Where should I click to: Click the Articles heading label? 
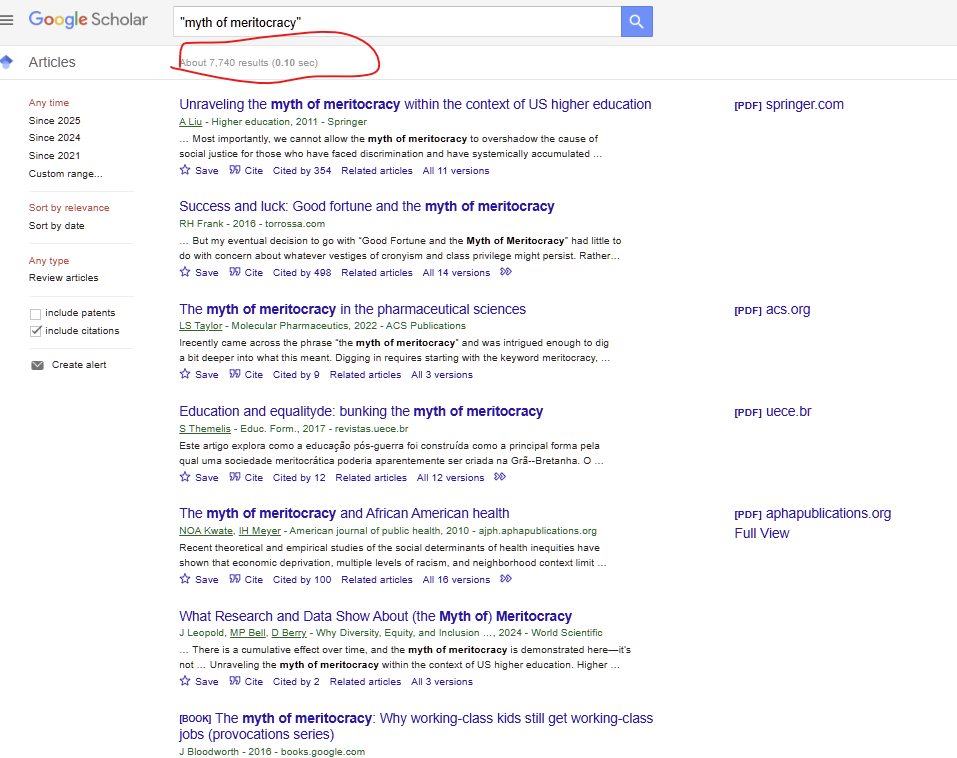tap(52, 62)
